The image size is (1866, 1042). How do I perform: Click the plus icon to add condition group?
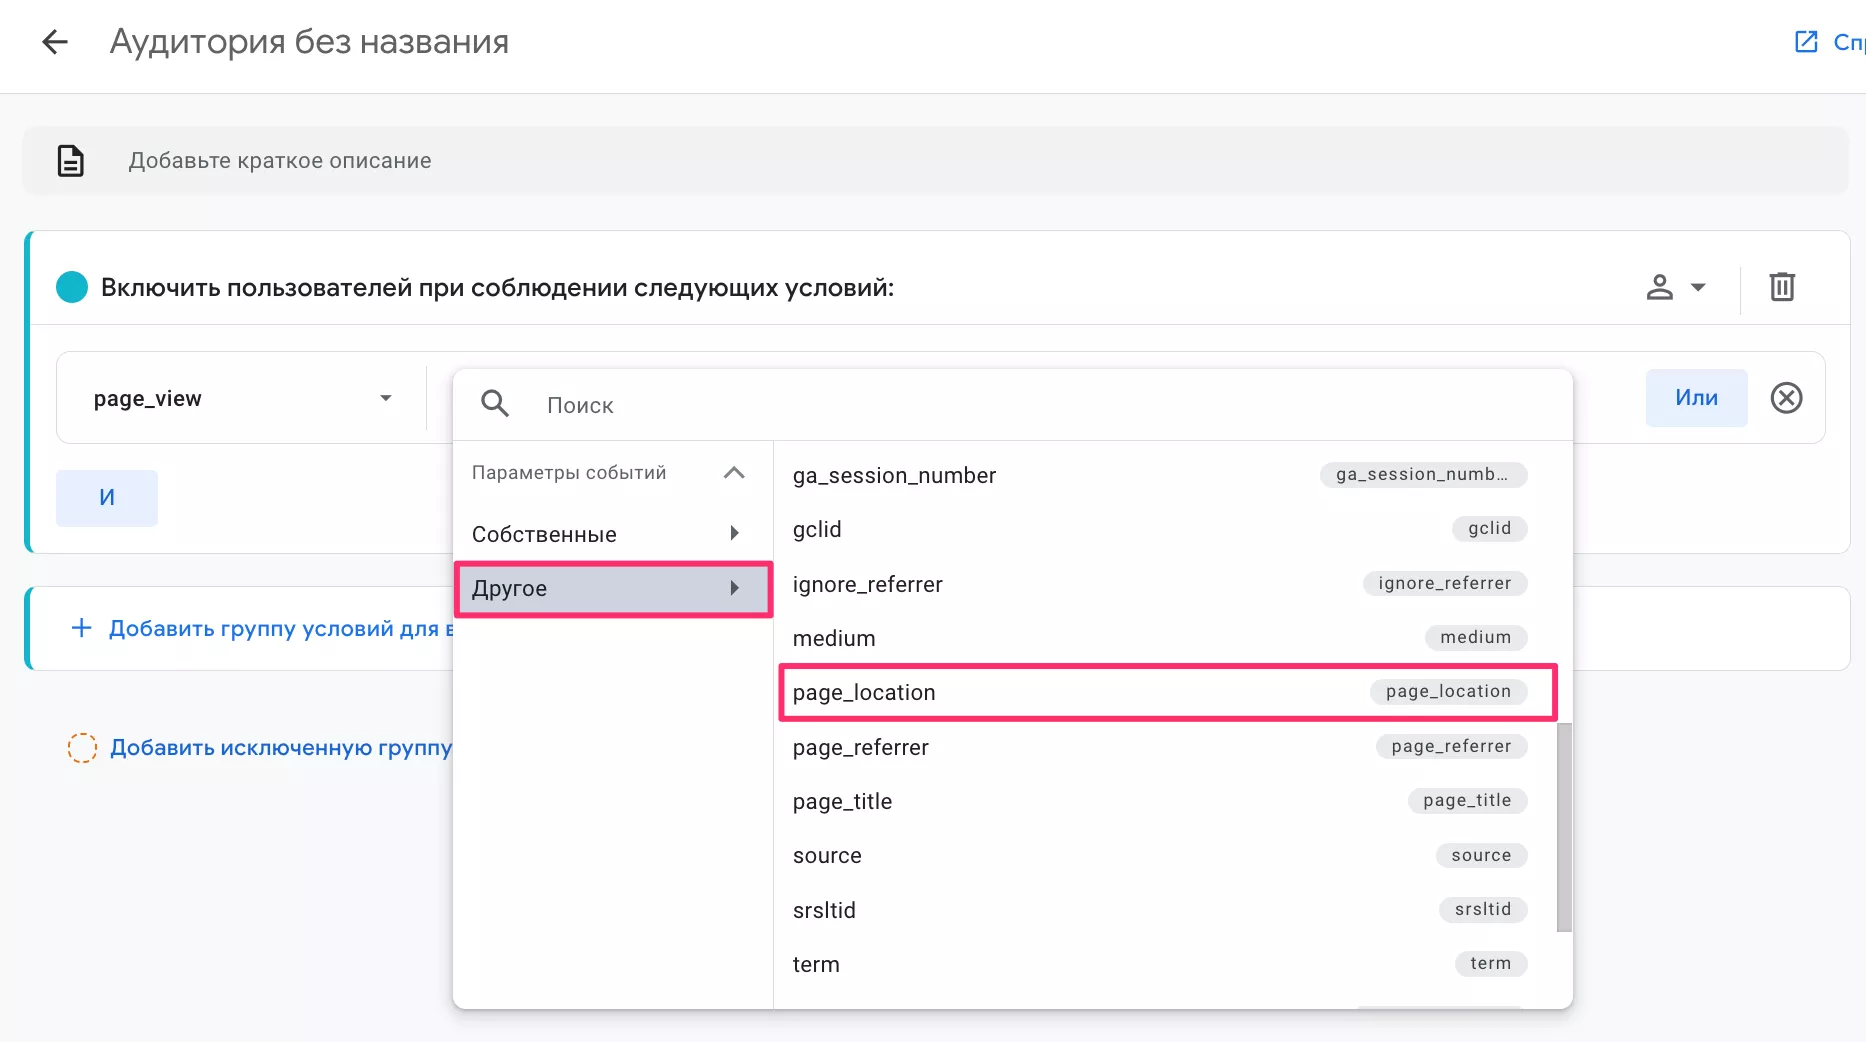coord(82,628)
